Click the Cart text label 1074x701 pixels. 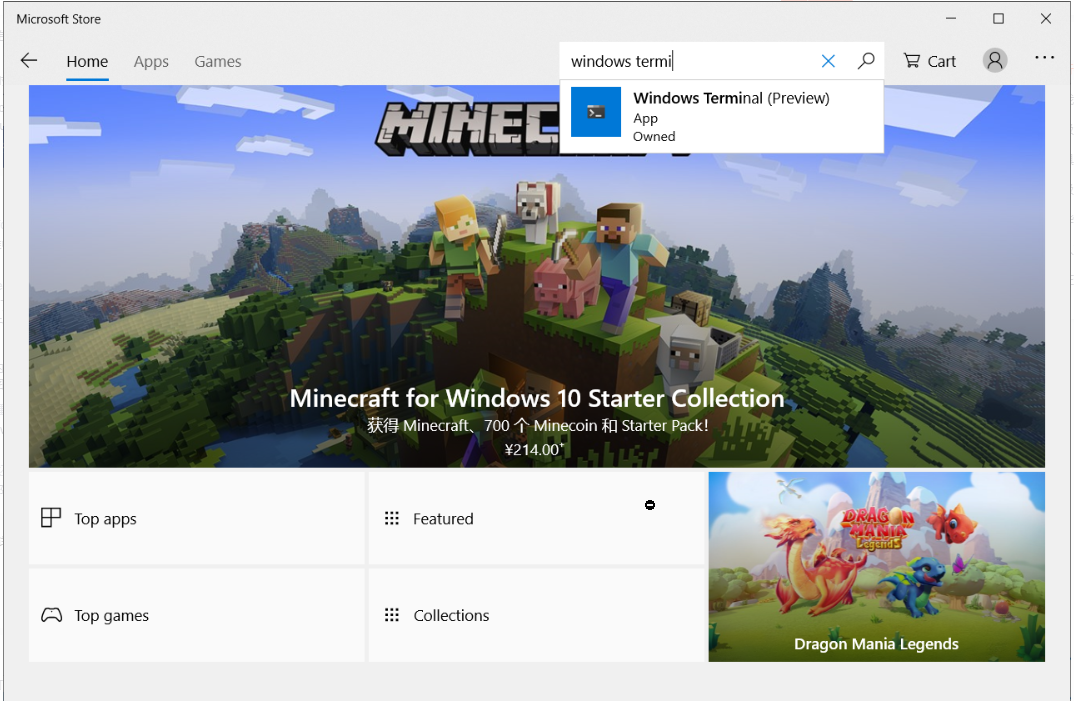tap(942, 61)
